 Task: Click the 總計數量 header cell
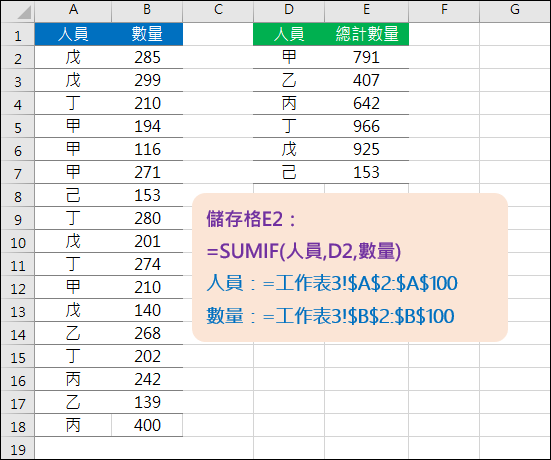click(x=367, y=34)
